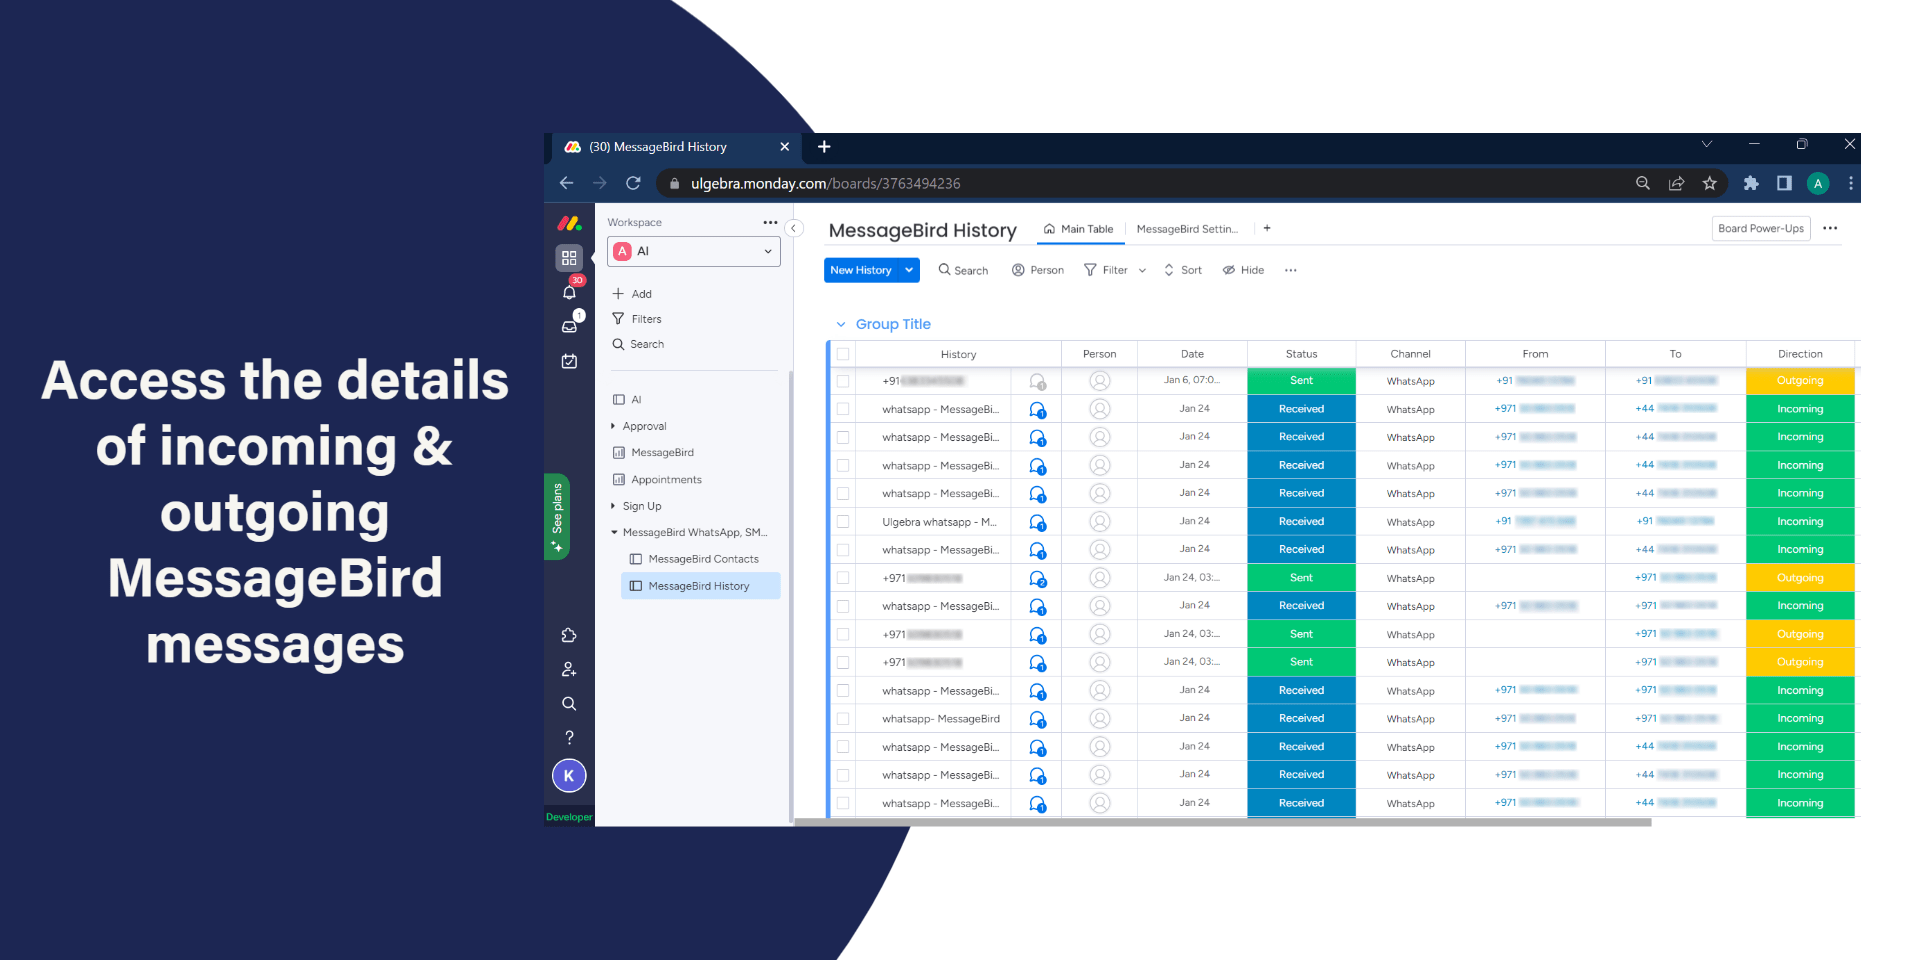Click the Sort button
The width and height of the screenshot is (1920, 960).
[1182, 270]
